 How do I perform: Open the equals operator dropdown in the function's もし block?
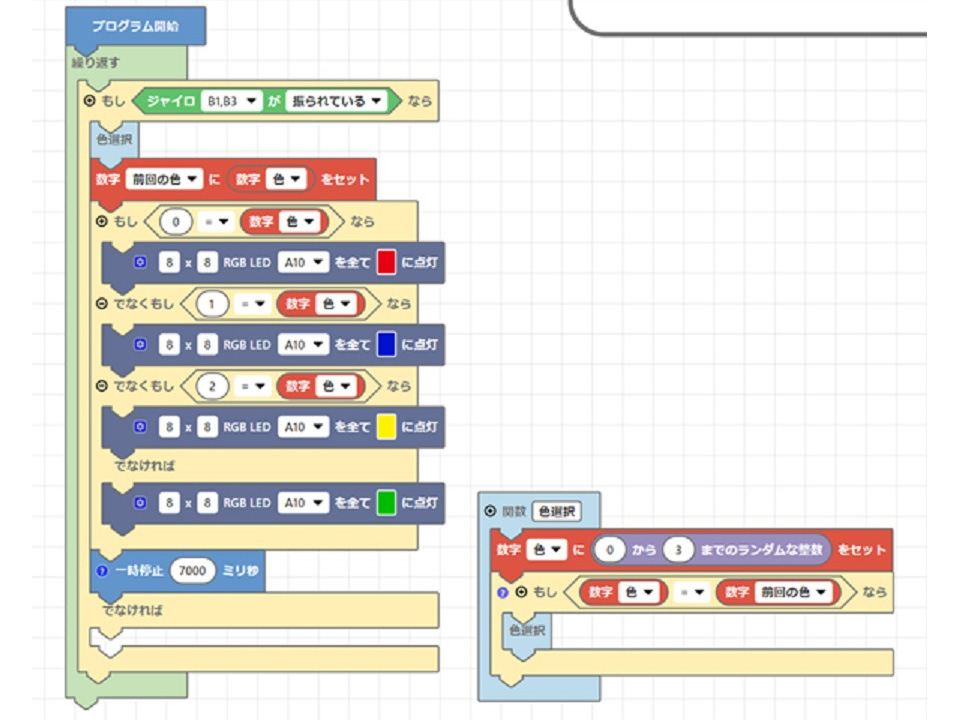(691, 592)
